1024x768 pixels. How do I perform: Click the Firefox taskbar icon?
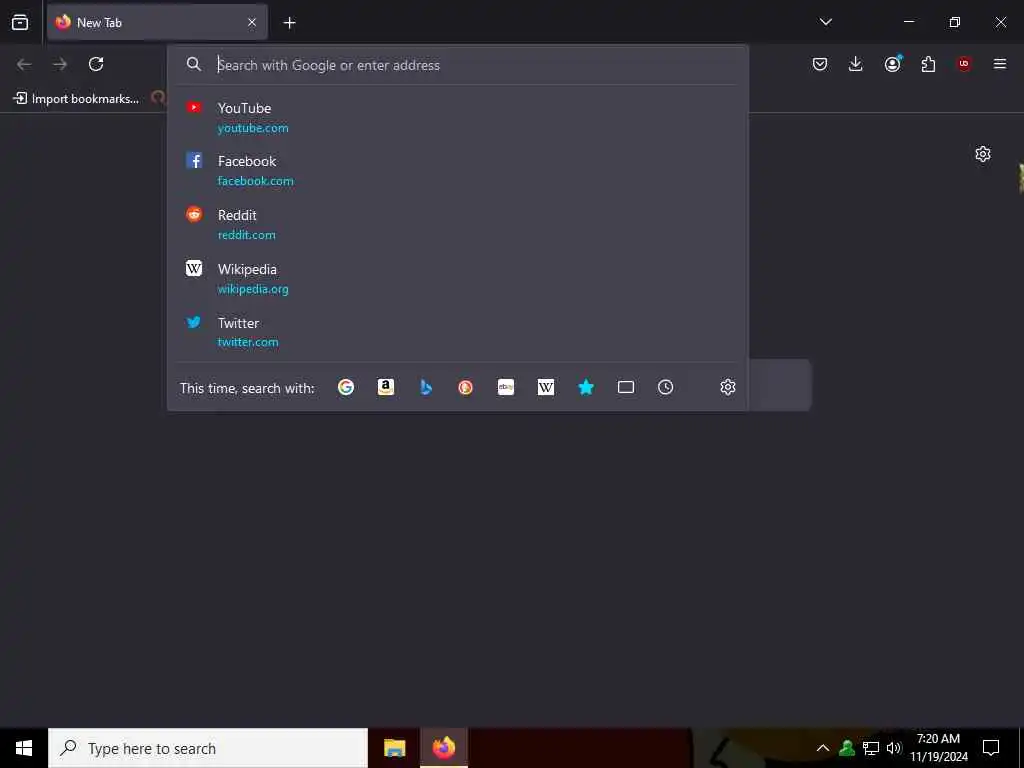(443, 748)
